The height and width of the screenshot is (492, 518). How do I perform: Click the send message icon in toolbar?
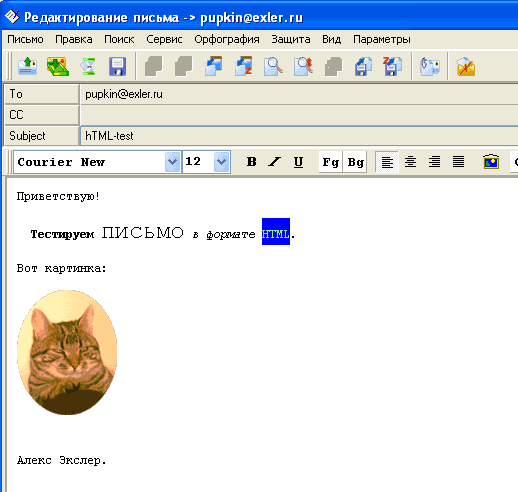(28, 66)
